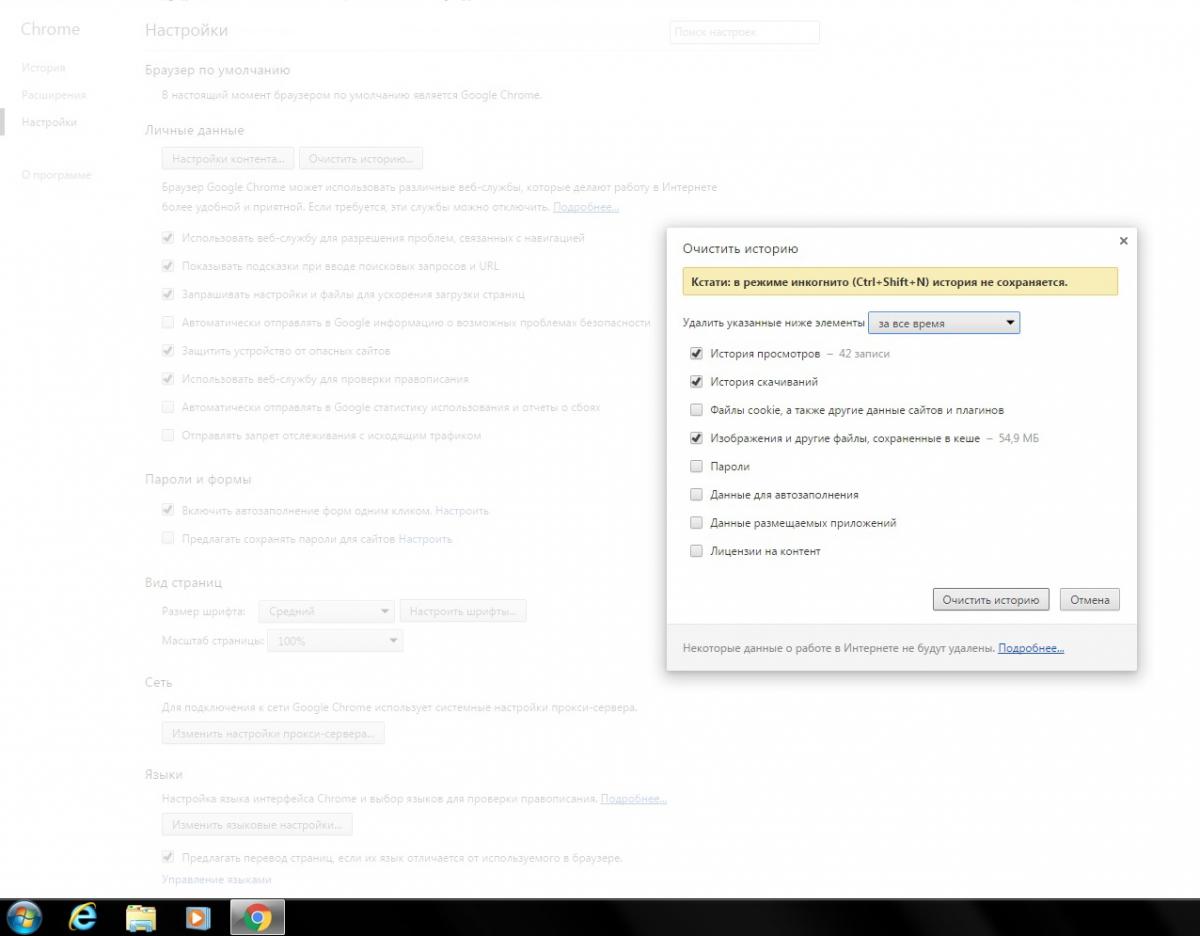Click the Windows Start button
The height and width of the screenshot is (936, 1200).
point(22,917)
